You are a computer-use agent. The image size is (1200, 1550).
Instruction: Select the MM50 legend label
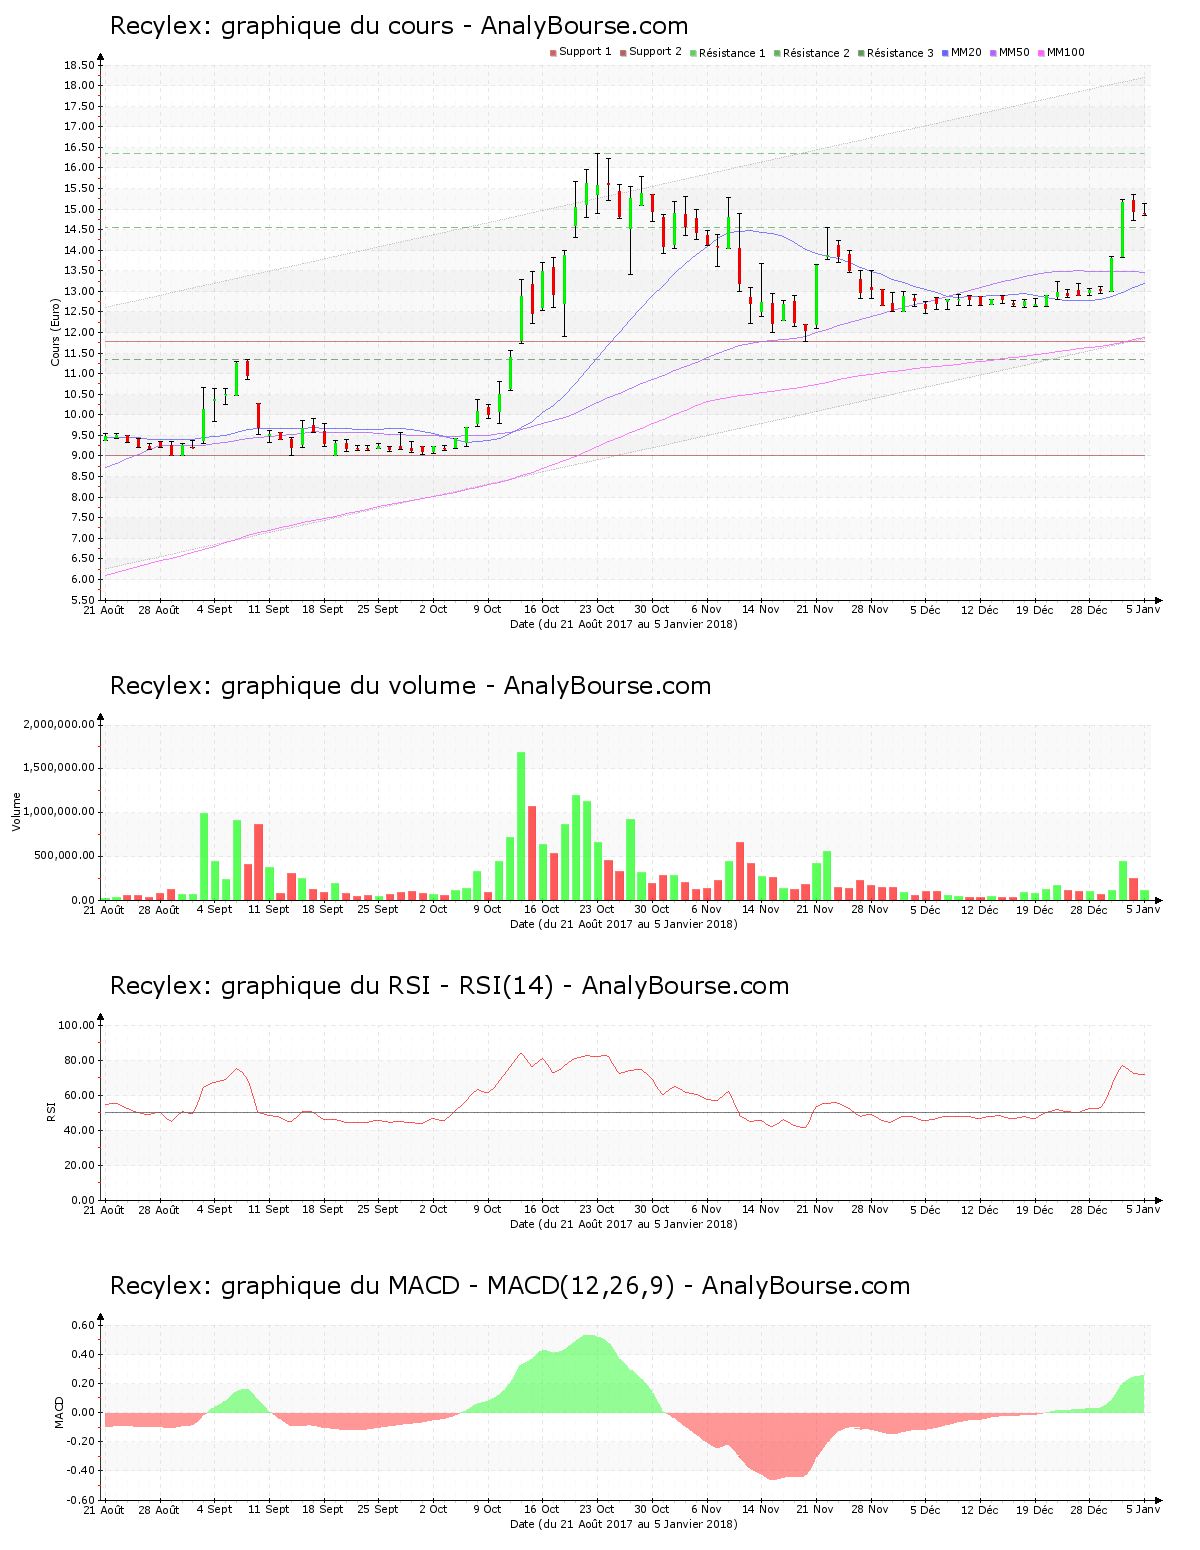(x=1014, y=52)
